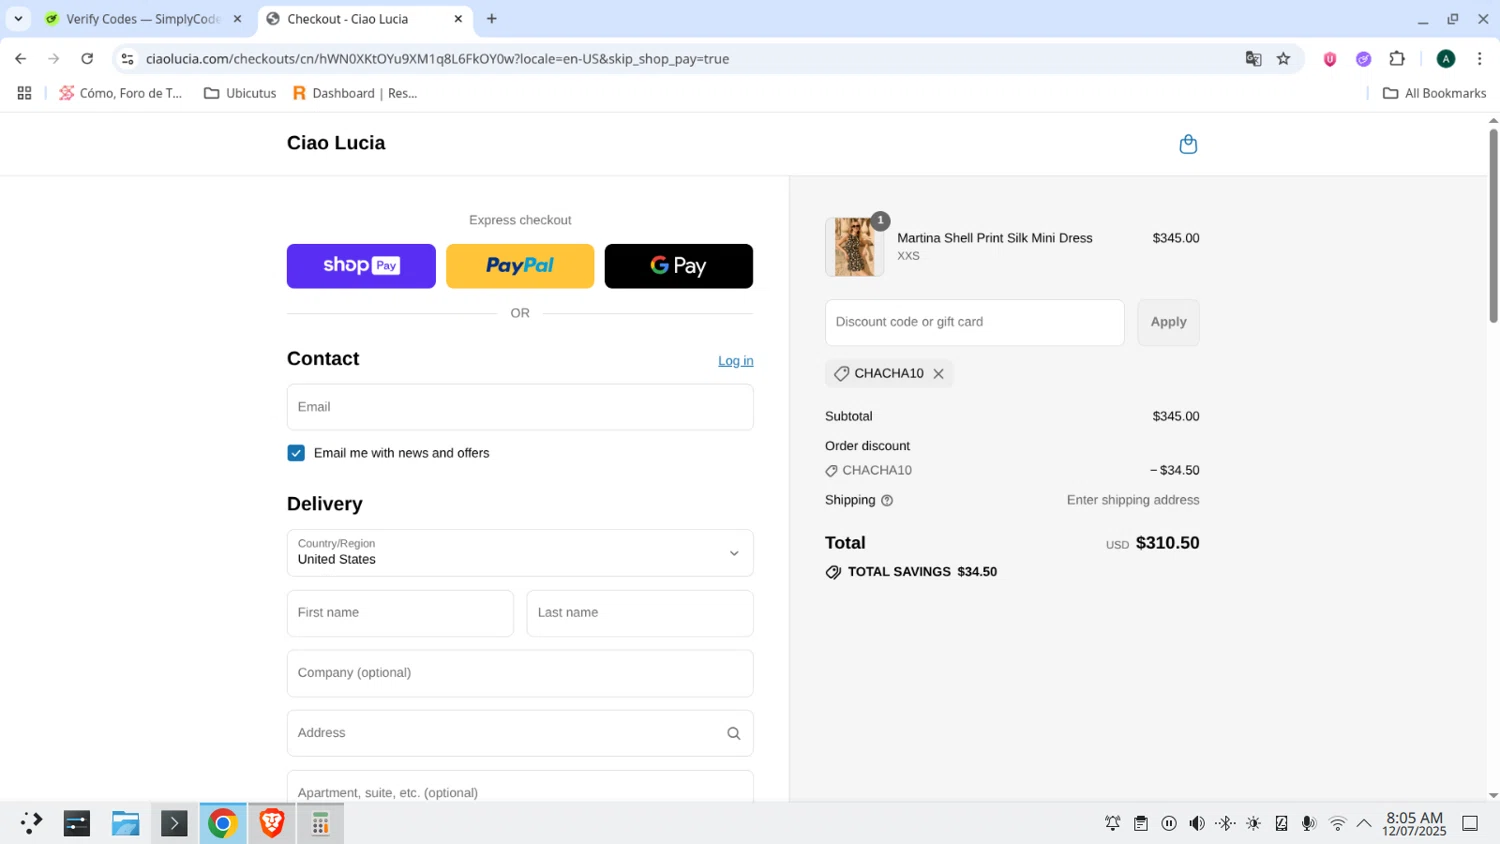Focus the Address input field

tap(520, 733)
